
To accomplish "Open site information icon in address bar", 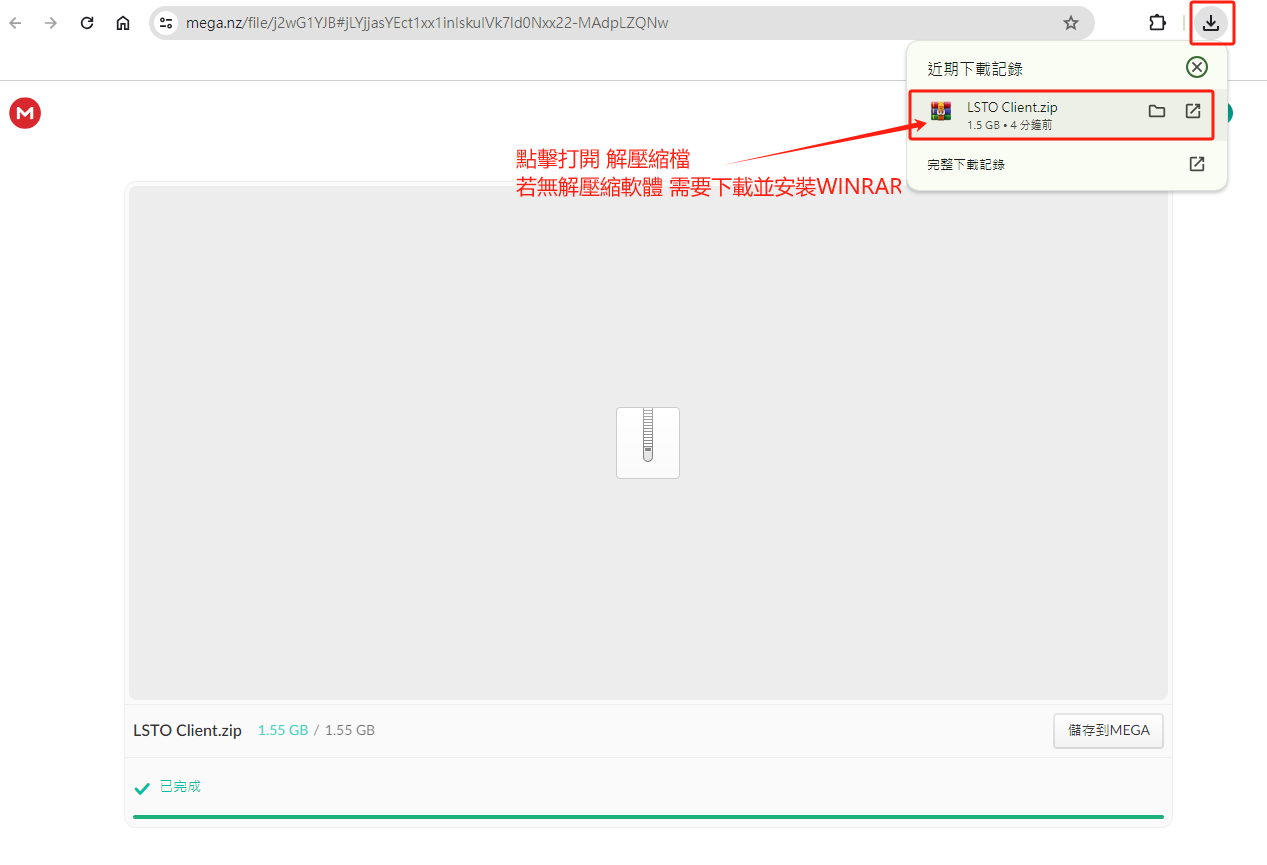I will [167, 23].
